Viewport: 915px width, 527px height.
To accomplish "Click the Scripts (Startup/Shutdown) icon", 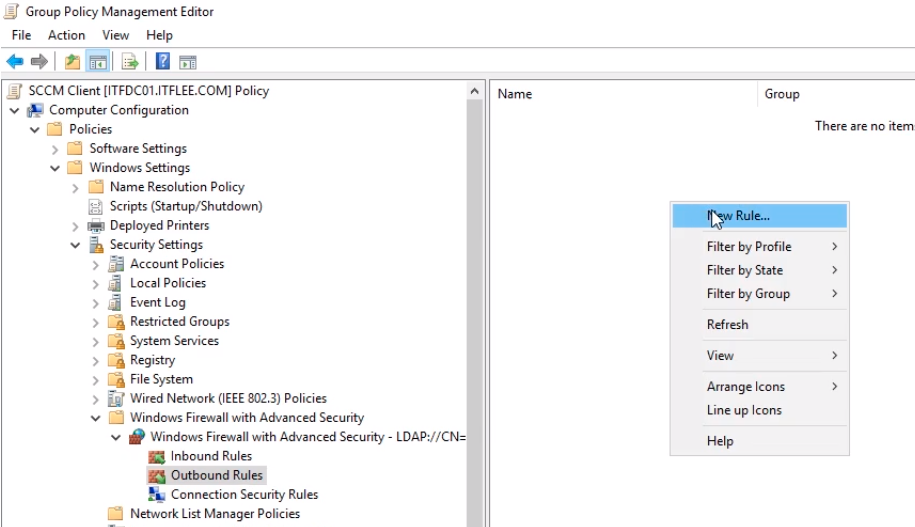I will (x=95, y=206).
